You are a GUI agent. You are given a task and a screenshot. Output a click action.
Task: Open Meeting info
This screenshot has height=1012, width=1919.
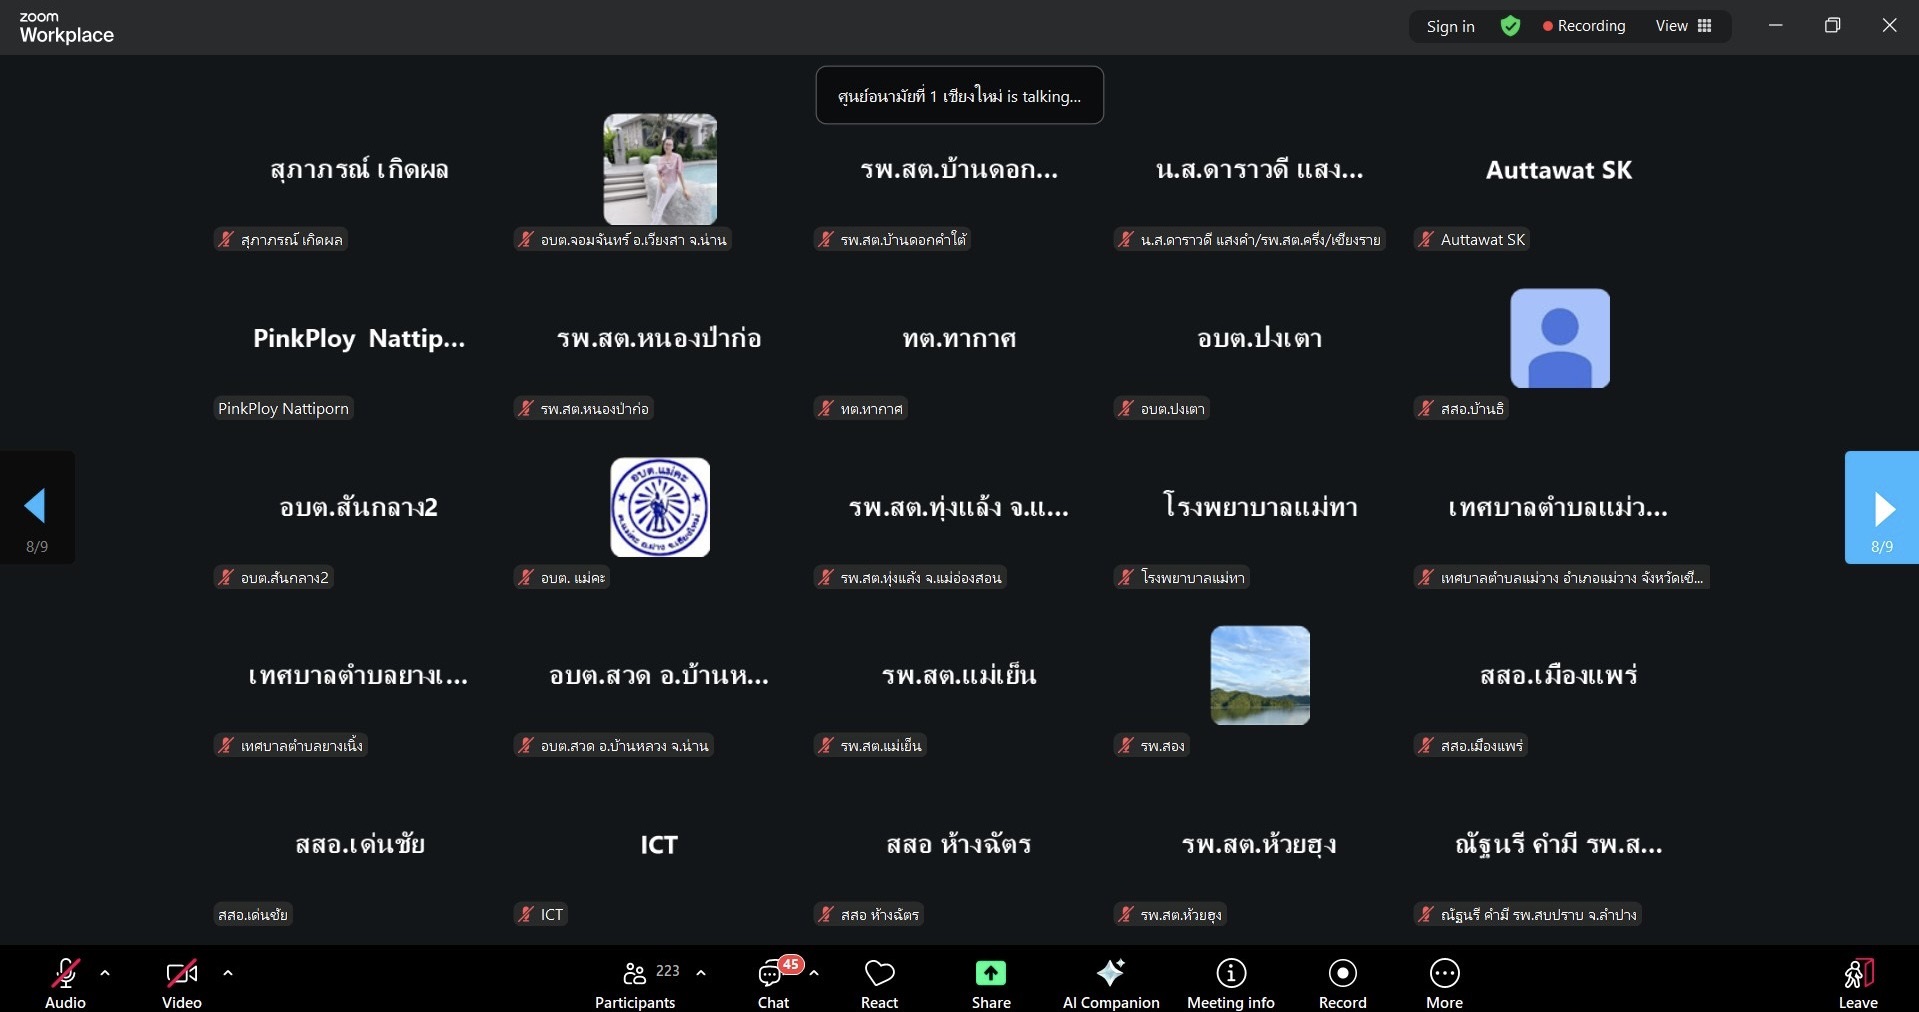coord(1230,983)
